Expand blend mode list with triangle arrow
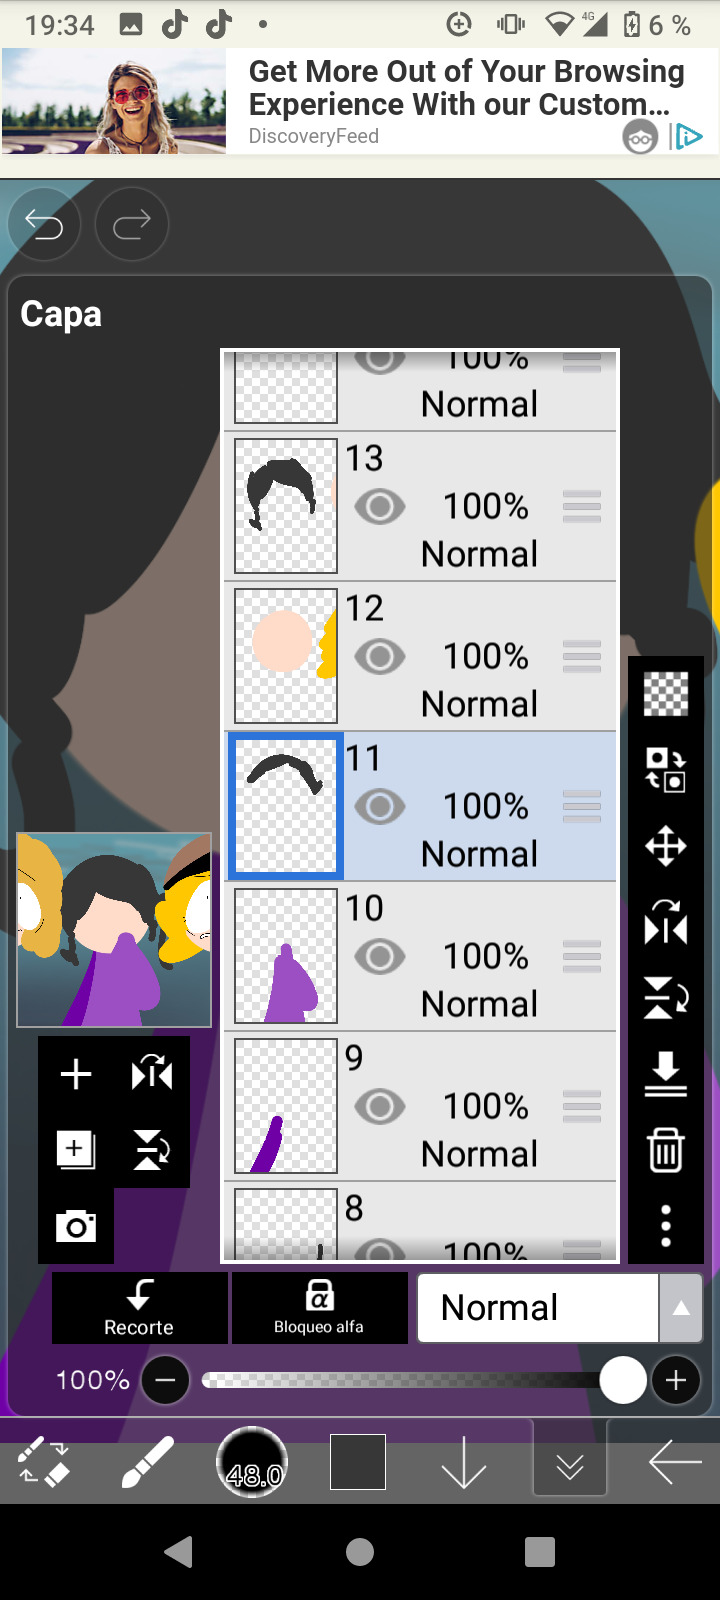Screen dimensions: 720x1600 pyautogui.click(x=681, y=1308)
